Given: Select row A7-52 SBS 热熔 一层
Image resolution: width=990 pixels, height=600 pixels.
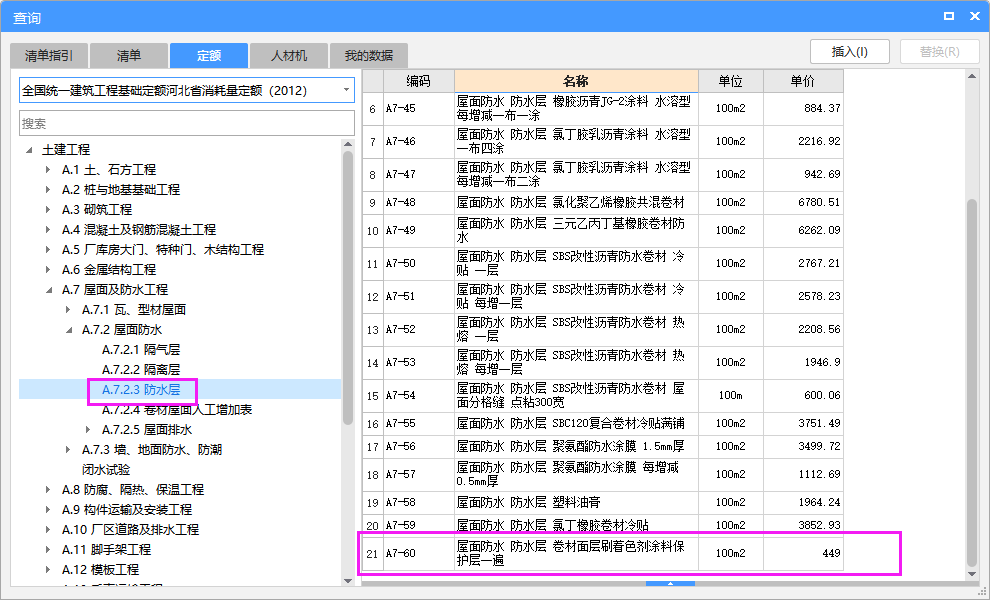Looking at the screenshot, I should click(x=603, y=329).
